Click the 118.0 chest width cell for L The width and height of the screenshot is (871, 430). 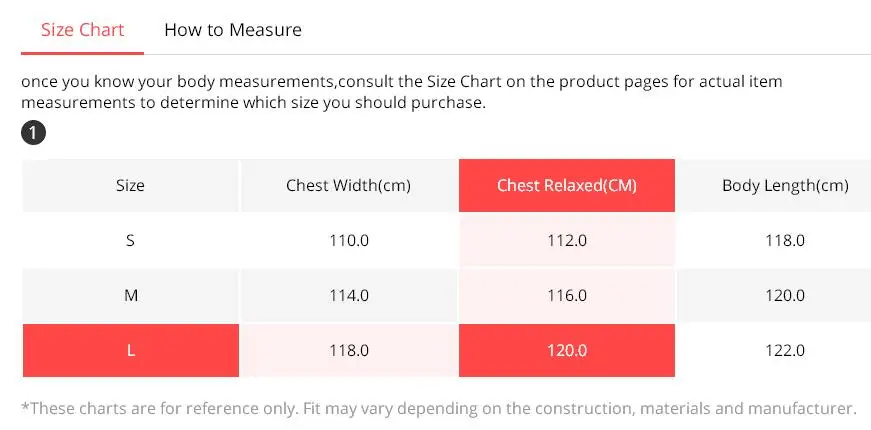tap(348, 350)
